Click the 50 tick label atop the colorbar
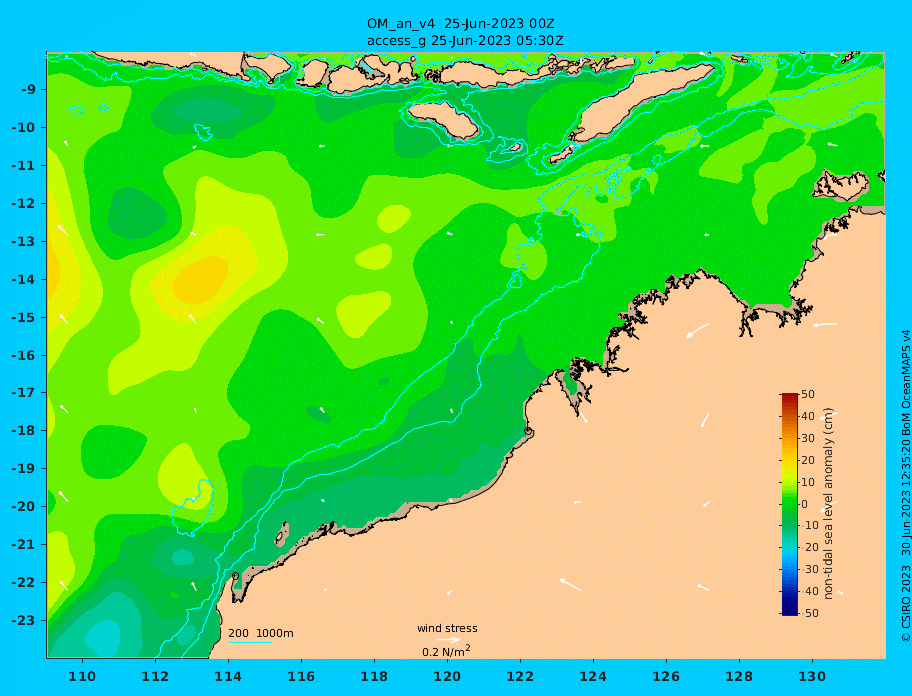912x696 pixels. point(808,394)
